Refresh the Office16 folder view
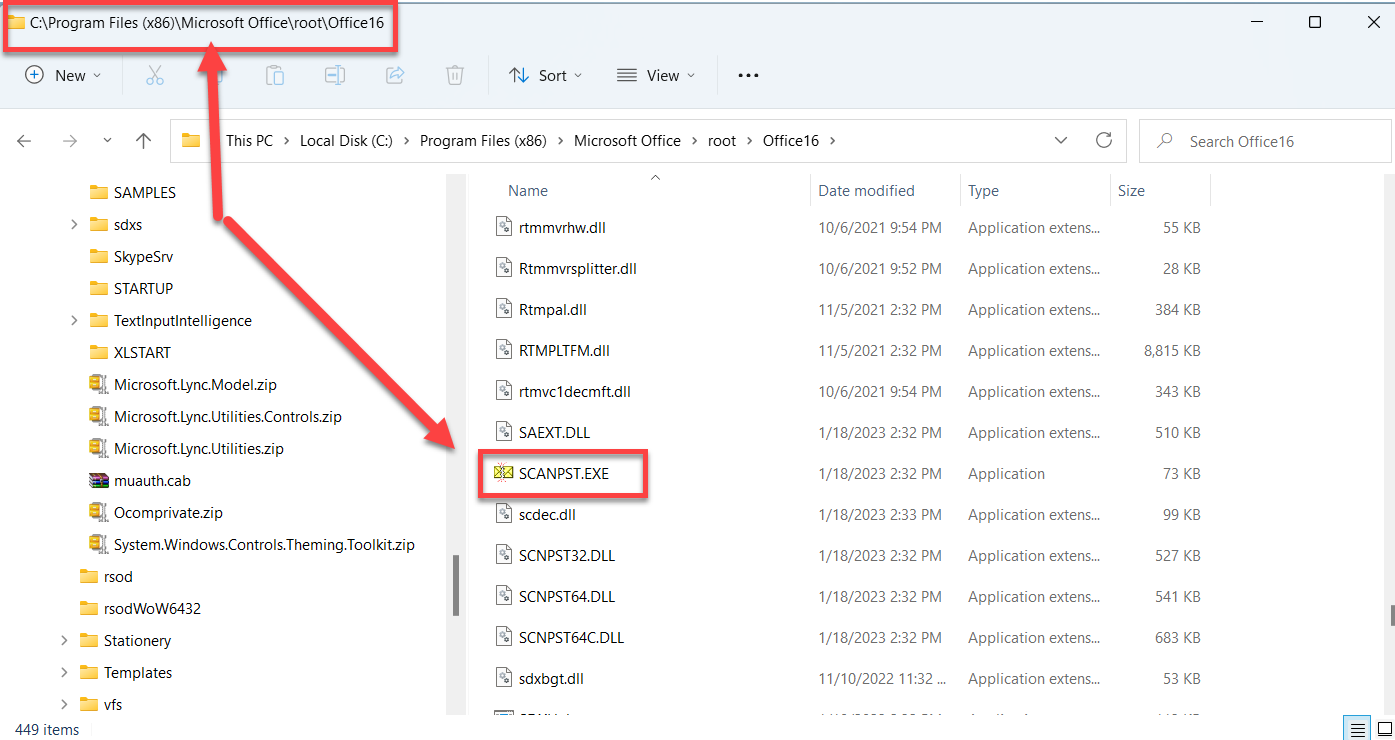The image size is (1395, 740). click(1104, 140)
